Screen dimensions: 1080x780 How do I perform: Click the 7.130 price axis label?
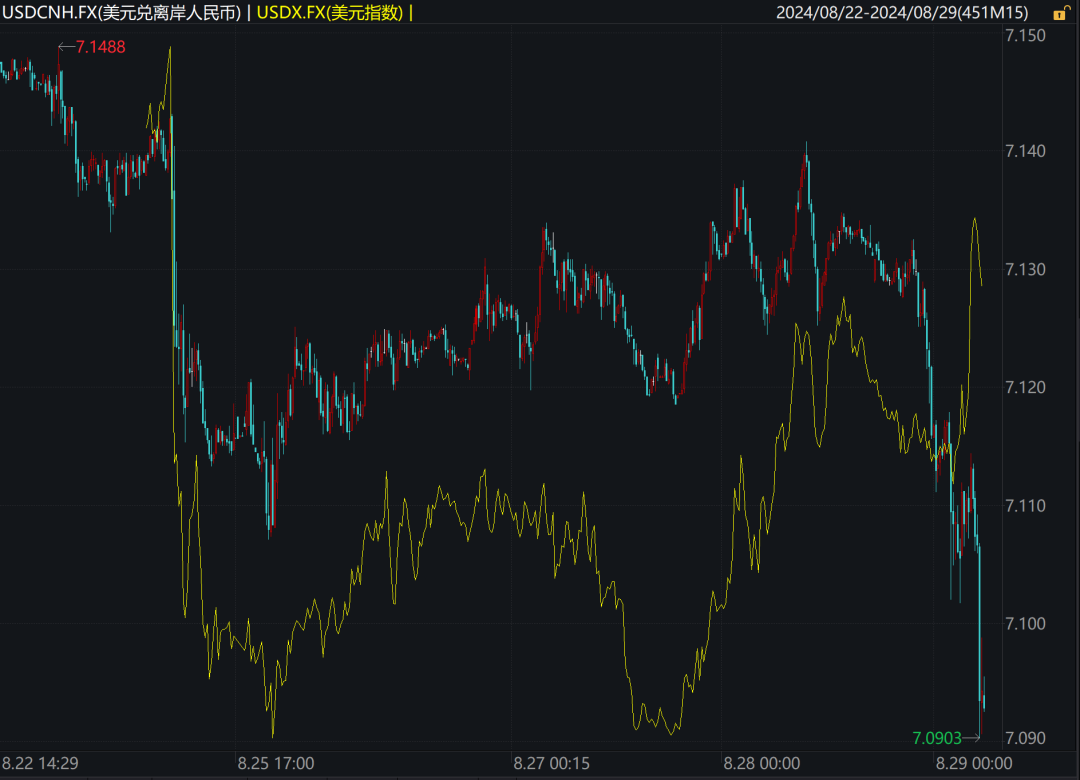(x=1024, y=270)
